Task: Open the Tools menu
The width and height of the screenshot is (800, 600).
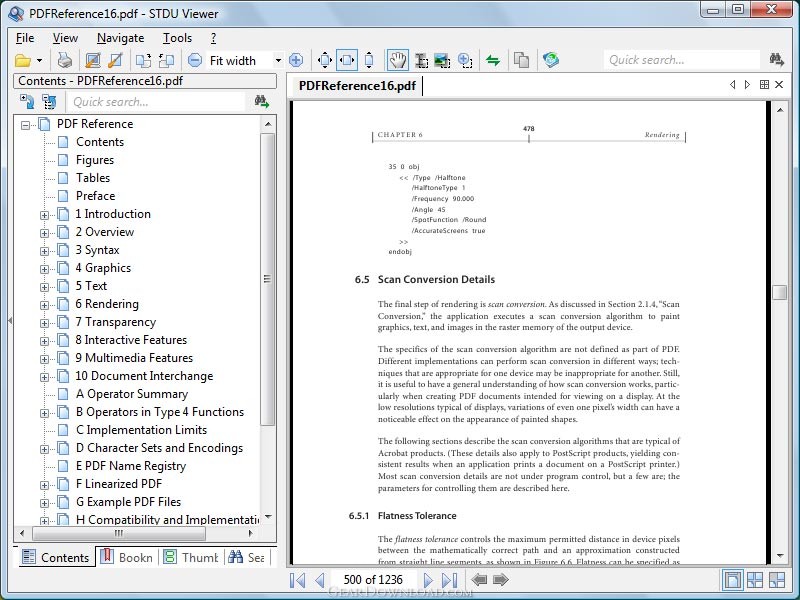Action: point(177,38)
